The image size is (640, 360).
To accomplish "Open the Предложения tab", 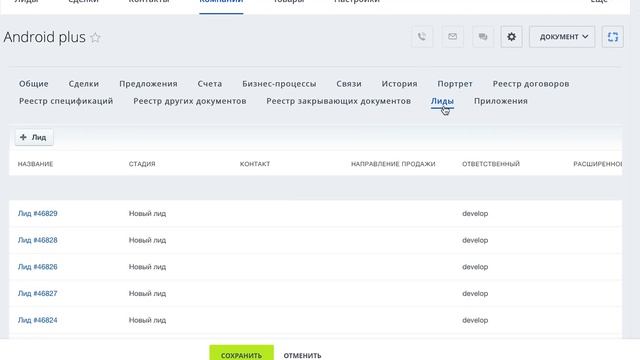I will click(148, 84).
